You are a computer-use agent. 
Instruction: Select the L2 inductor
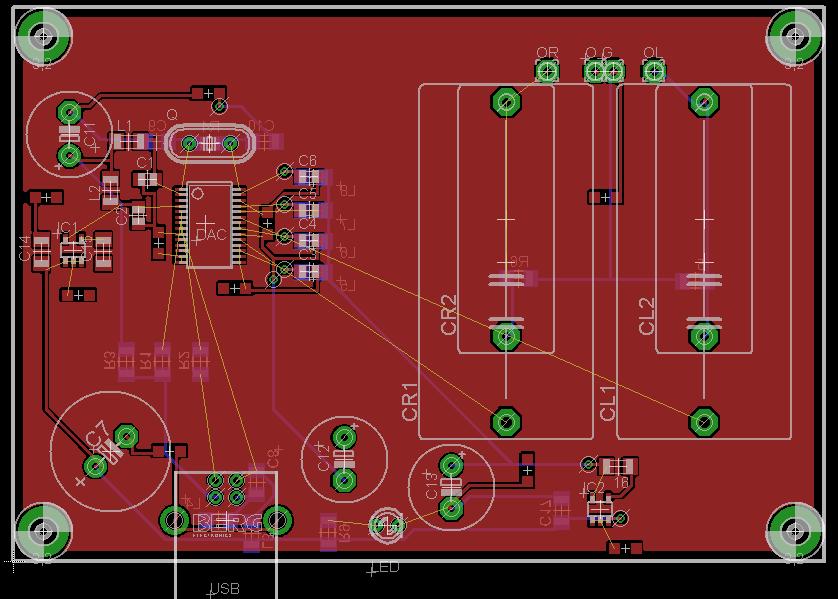tap(110, 189)
